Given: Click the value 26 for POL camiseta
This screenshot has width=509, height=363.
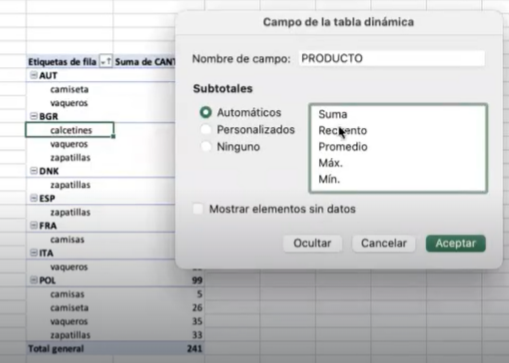Looking at the screenshot, I should [x=197, y=308].
